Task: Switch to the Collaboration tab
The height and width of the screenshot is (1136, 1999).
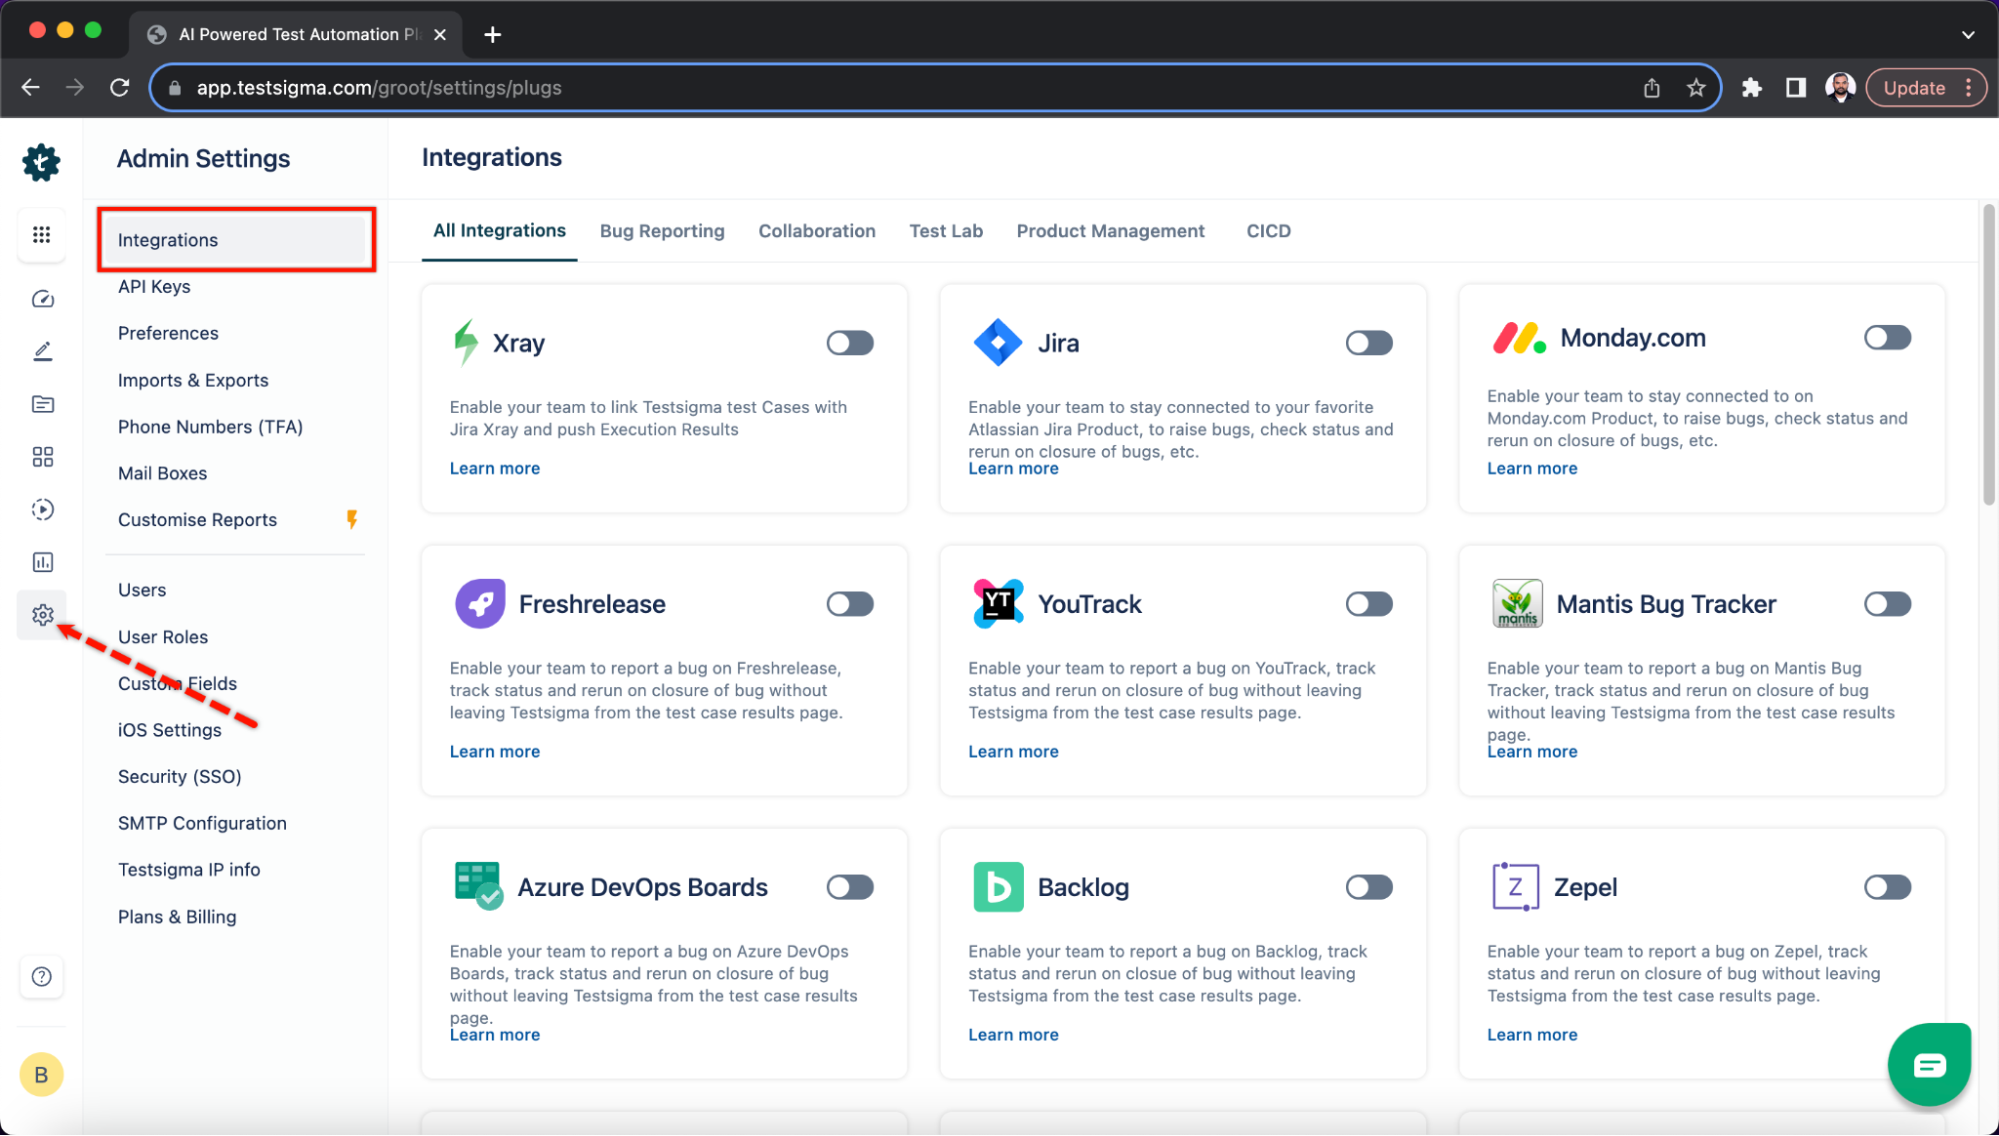Action: pos(816,231)
